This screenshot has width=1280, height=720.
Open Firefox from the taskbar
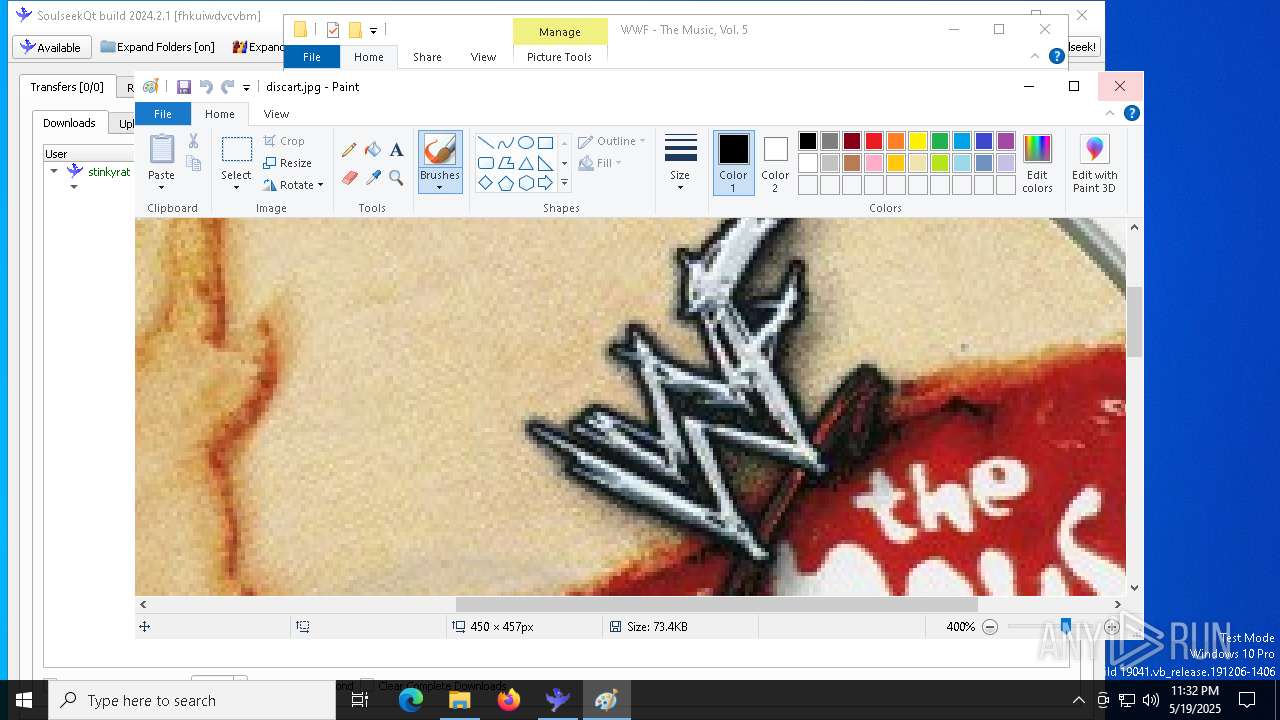pyautogui.click(x=509, y=700)
